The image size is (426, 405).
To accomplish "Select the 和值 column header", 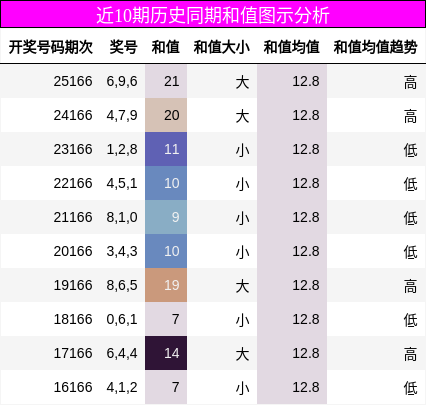I will 166,47.
